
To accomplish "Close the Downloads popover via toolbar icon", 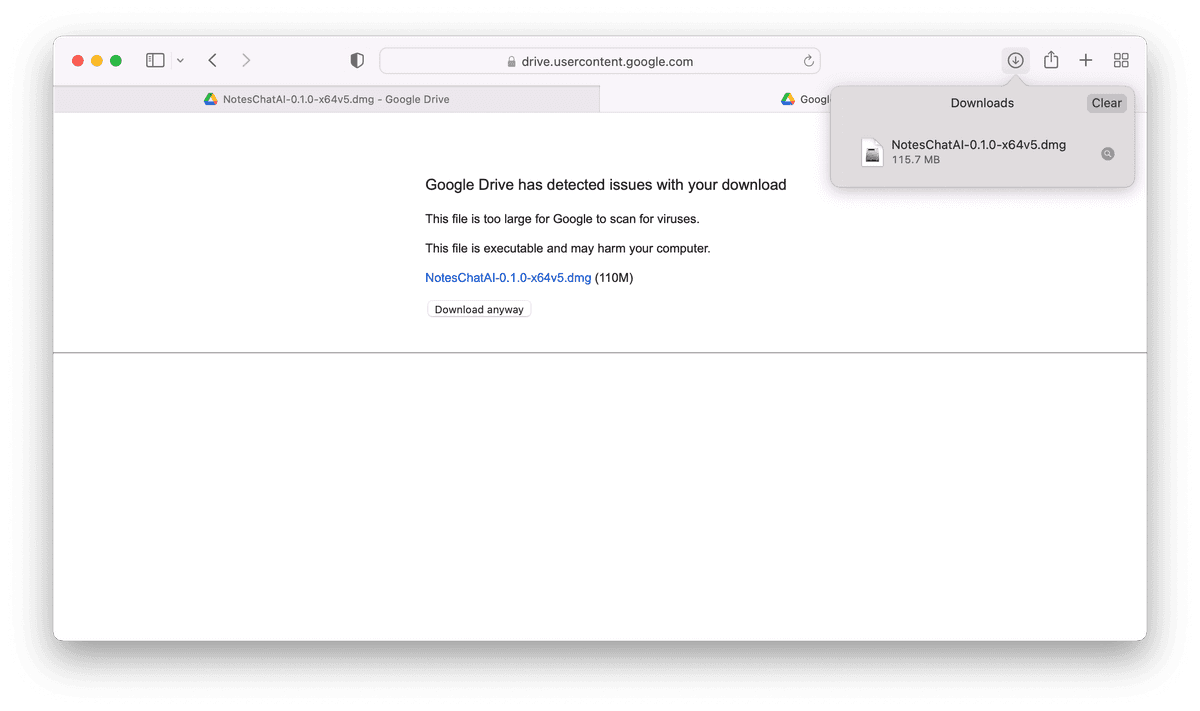I will 1015,61.
